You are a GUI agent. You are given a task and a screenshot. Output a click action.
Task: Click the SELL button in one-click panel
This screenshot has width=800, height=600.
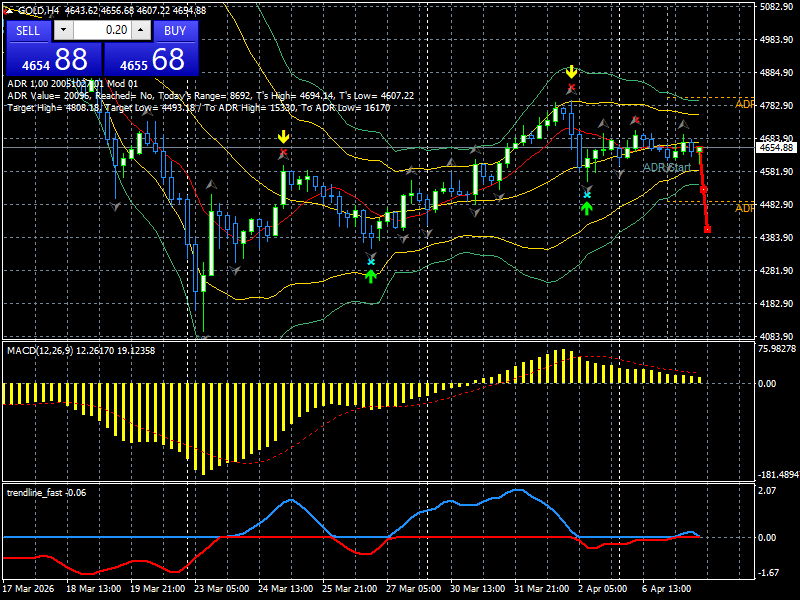coord(28,31)
